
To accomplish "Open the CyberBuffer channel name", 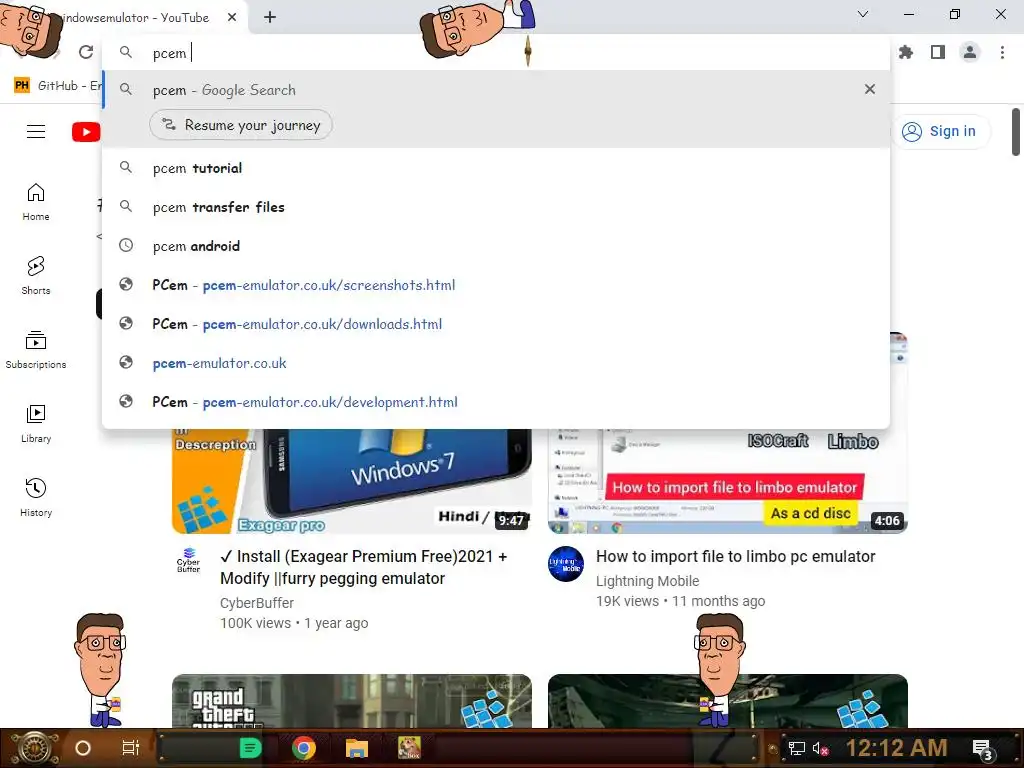I will [x=257, y=603].
